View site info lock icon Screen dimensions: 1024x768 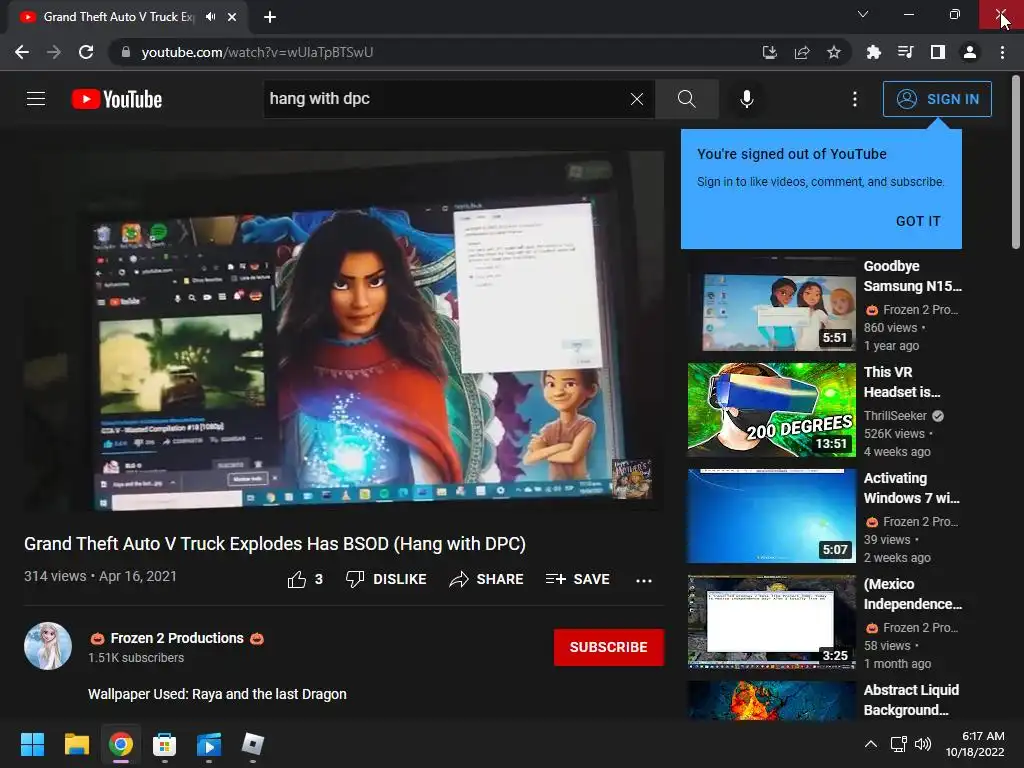(125, 52)
